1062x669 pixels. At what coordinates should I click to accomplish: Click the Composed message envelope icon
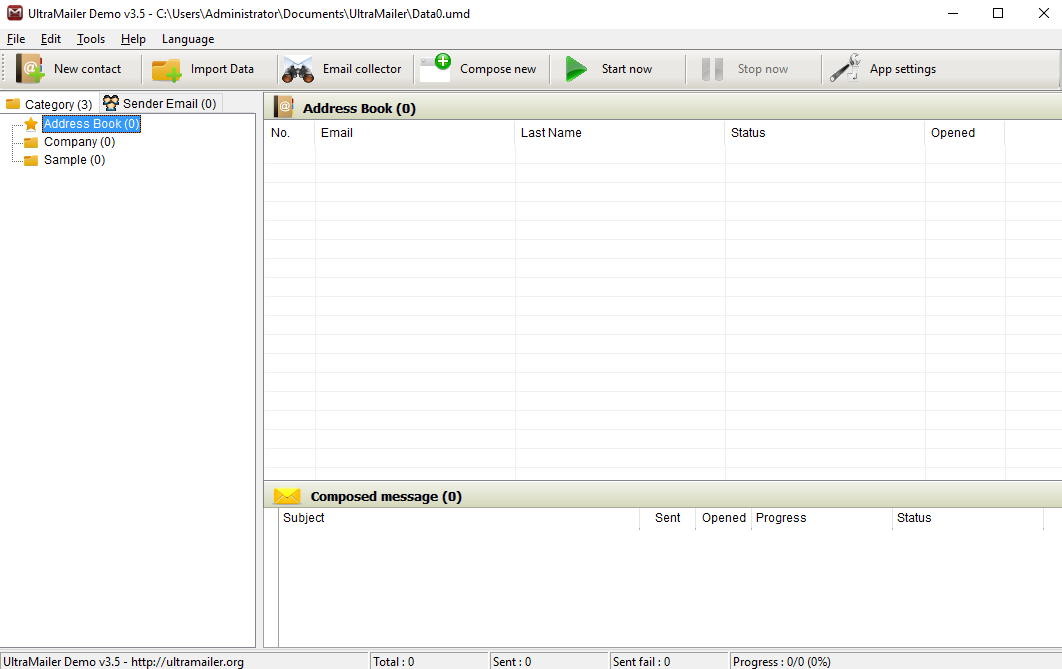(285, 495)
